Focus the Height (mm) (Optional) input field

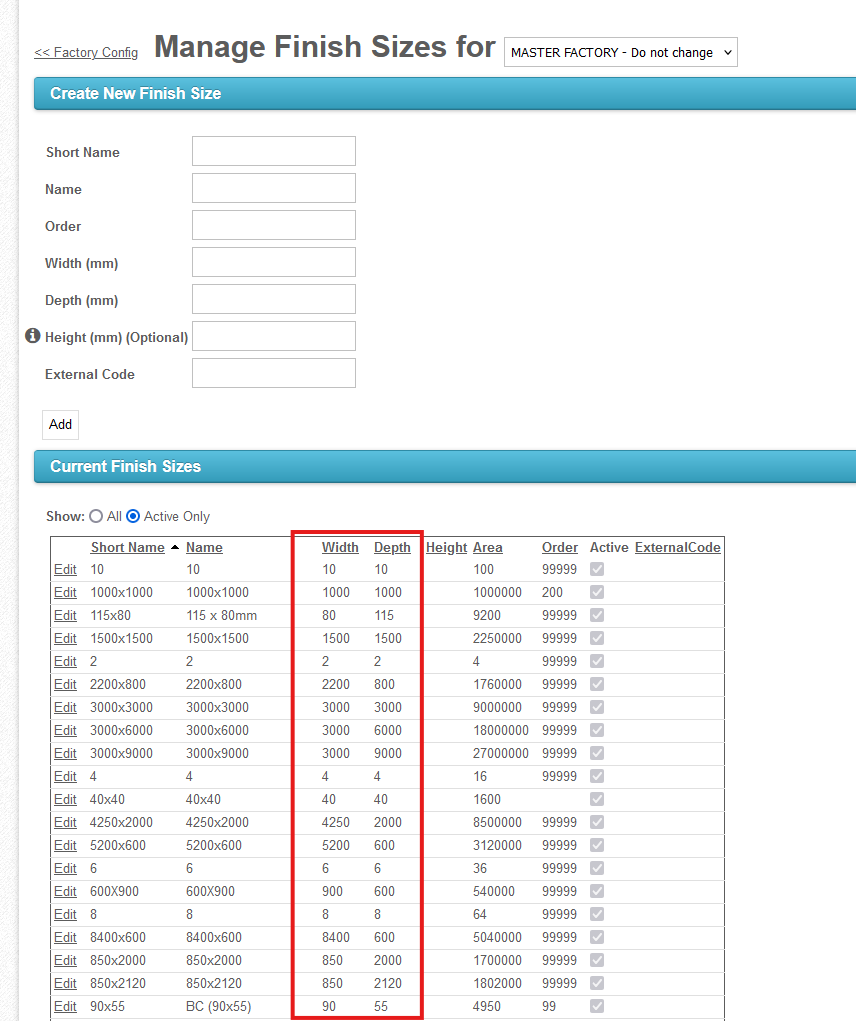[274, 337]
